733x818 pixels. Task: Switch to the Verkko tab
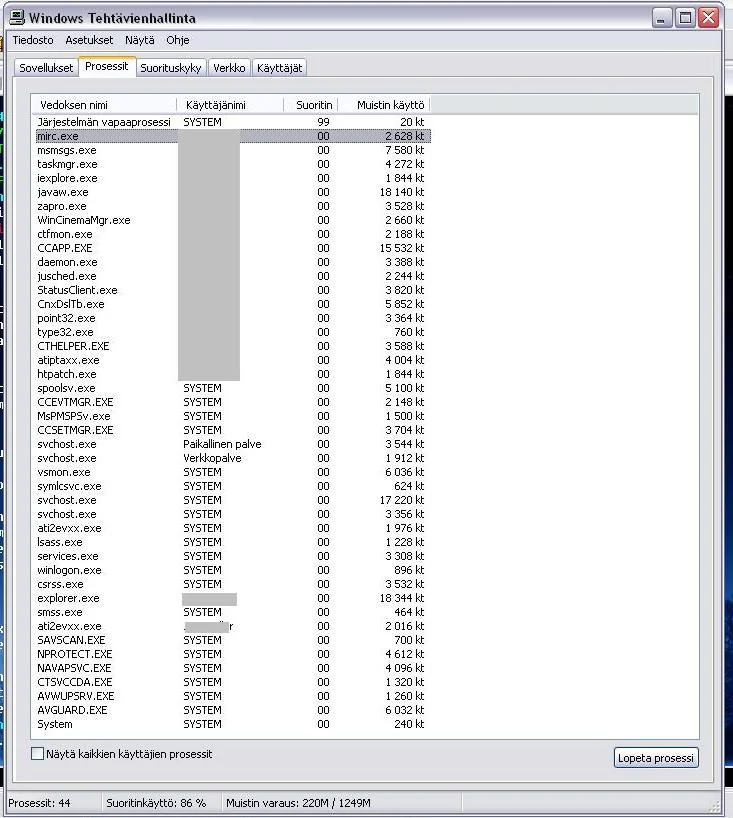click(229, 68)
